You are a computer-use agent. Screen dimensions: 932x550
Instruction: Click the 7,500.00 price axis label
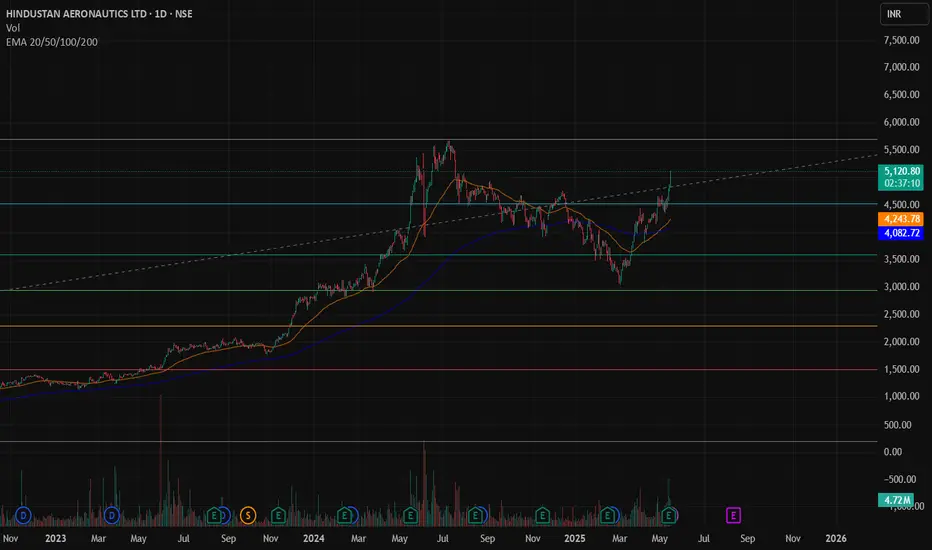pos(901,40)
